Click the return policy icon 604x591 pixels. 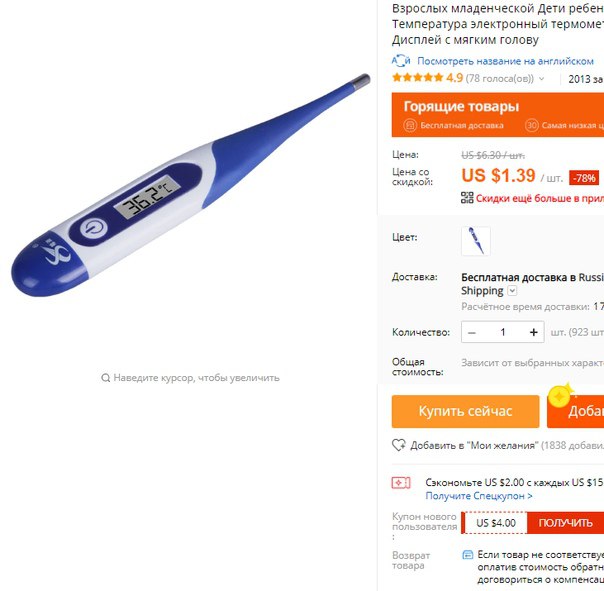tap(467, 555)
